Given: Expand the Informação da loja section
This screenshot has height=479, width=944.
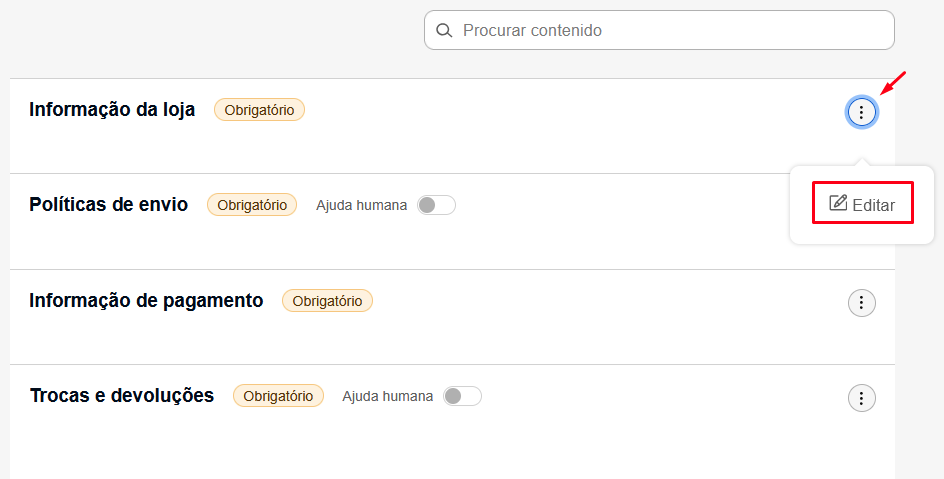Looking at the screenshot, I should 112,110.
